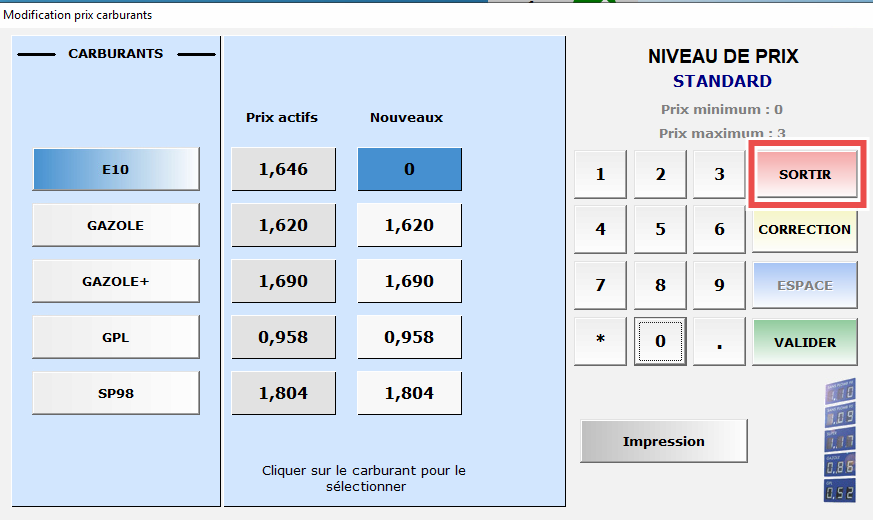Select the E10 fuel button
Viewport: 873px width, 520px height.
click(116, 169)
